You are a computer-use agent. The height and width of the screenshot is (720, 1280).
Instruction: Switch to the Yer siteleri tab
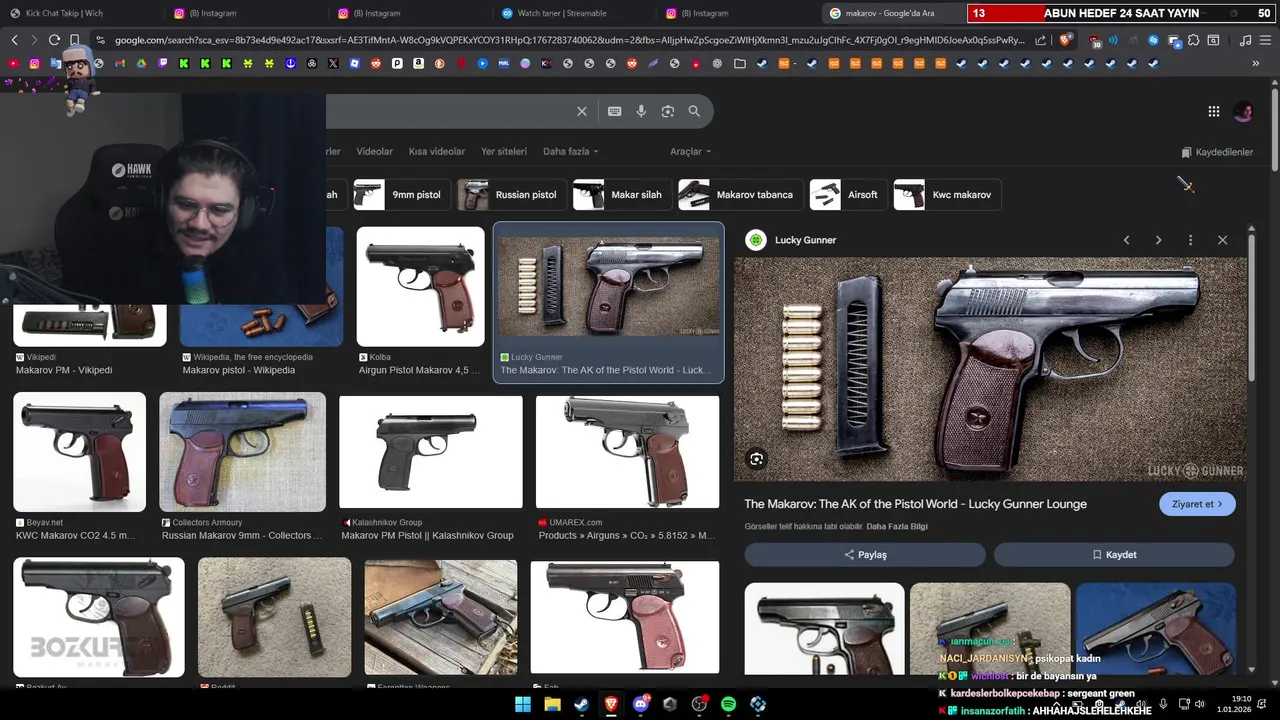pos(504,151)
